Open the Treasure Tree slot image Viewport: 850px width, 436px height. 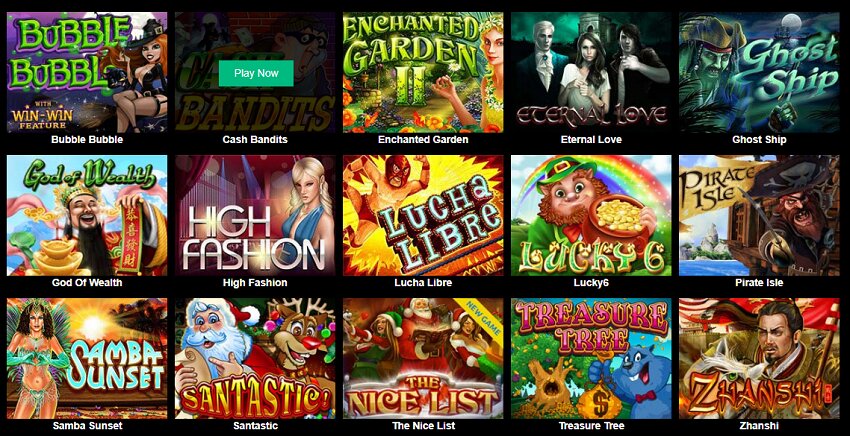591,358
